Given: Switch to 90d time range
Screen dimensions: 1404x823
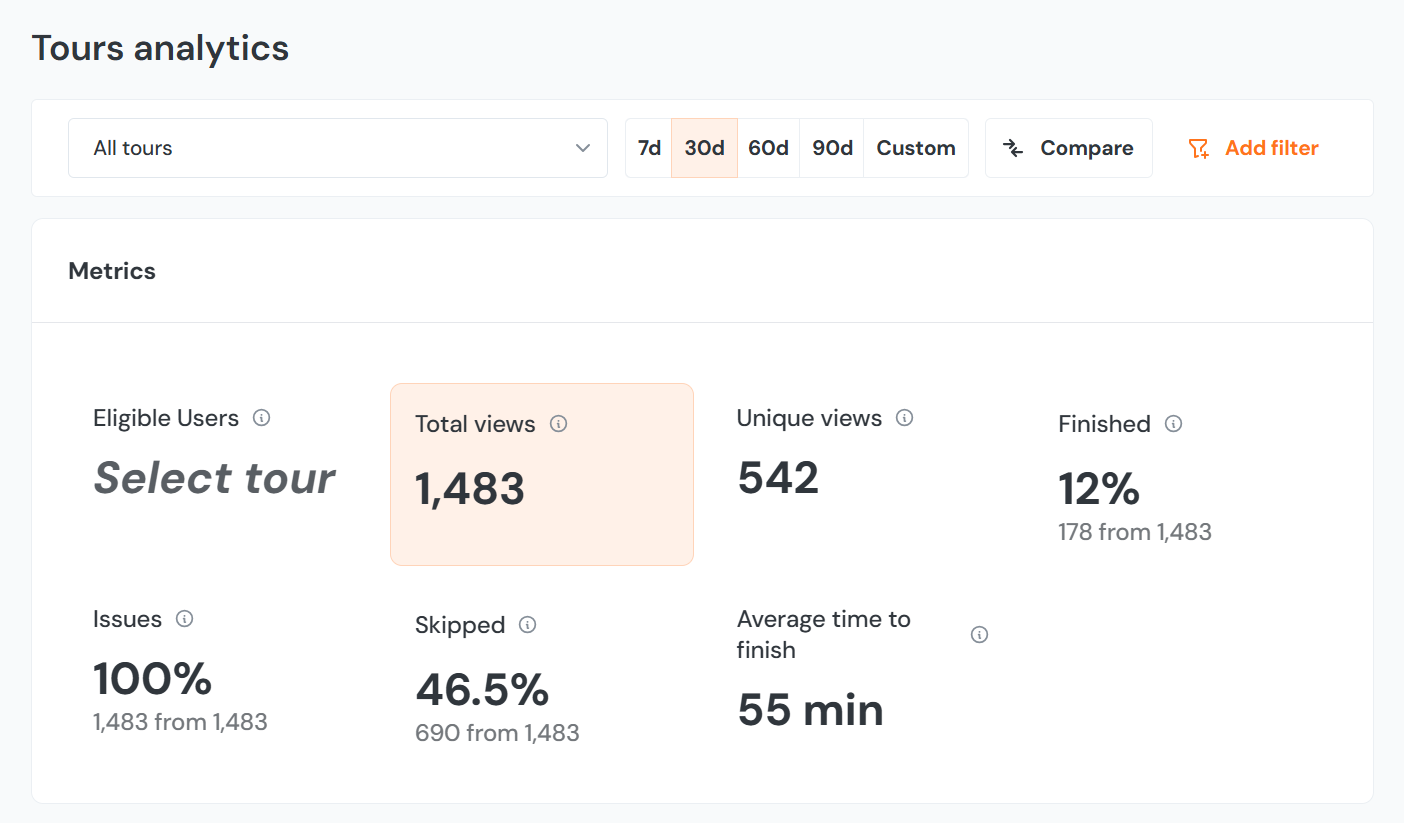Looking at the screenshot, I should [832, 148].
